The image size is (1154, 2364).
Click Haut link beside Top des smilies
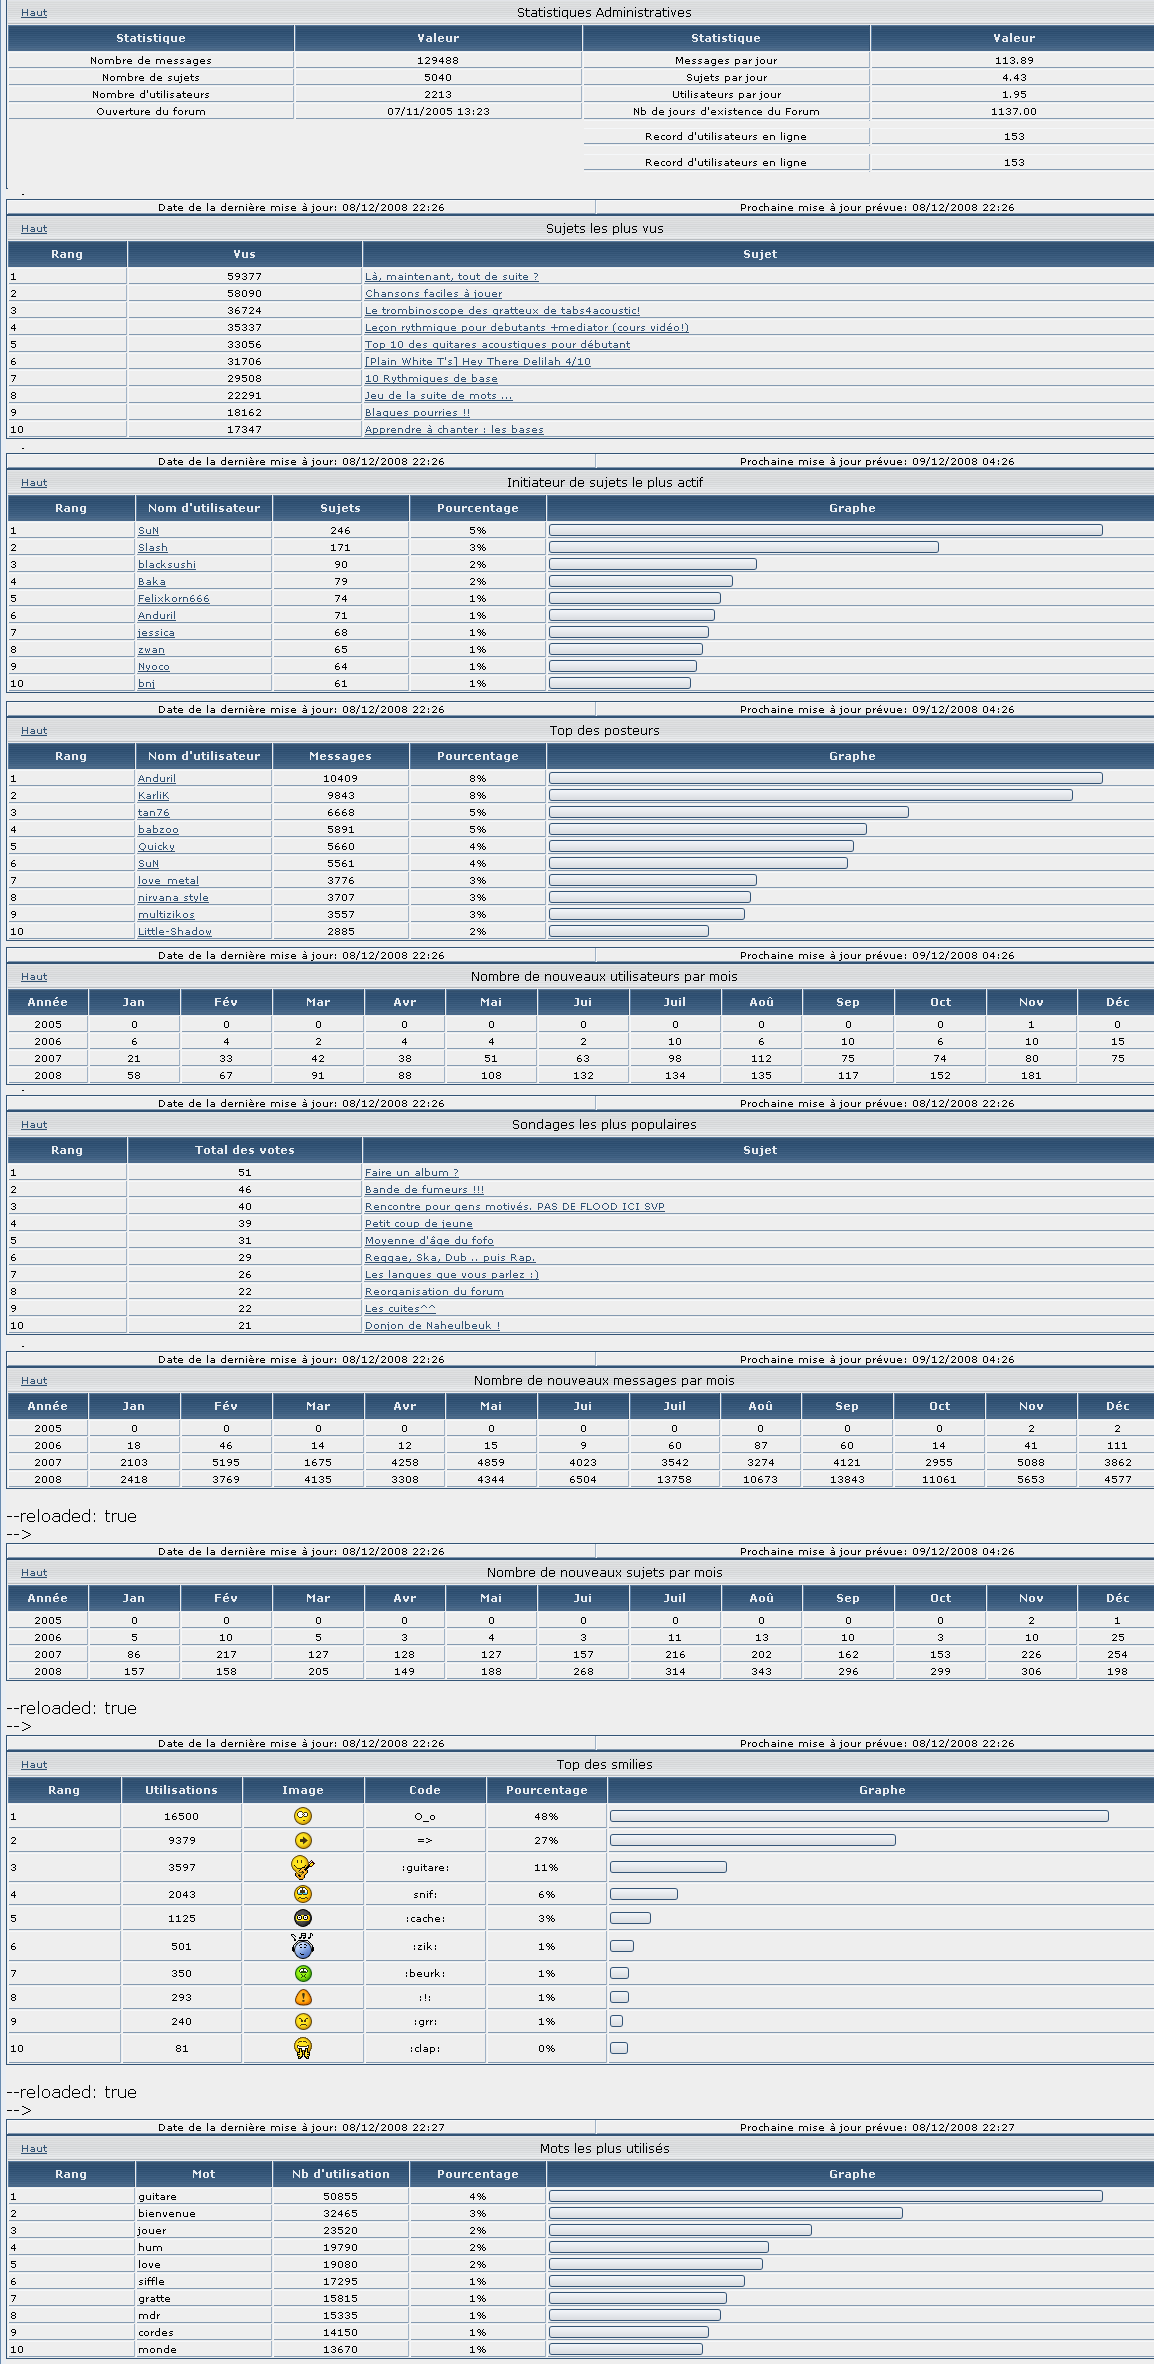[34, 1765]
